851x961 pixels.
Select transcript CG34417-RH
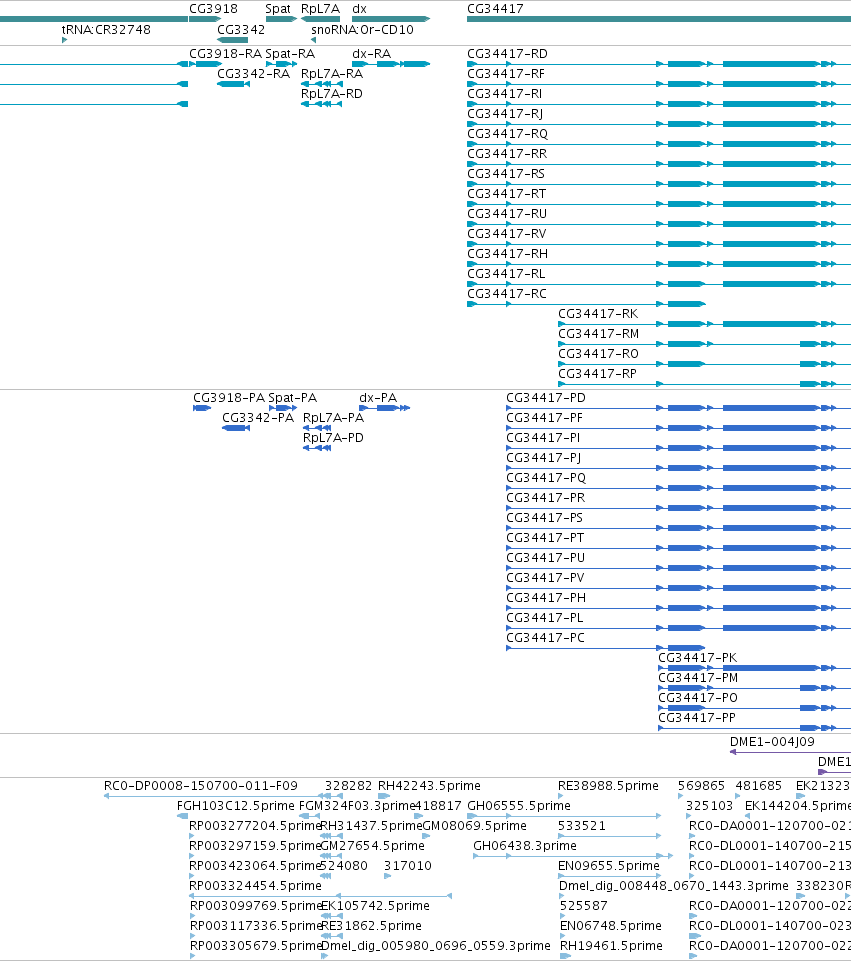click(x=507, y=254)
